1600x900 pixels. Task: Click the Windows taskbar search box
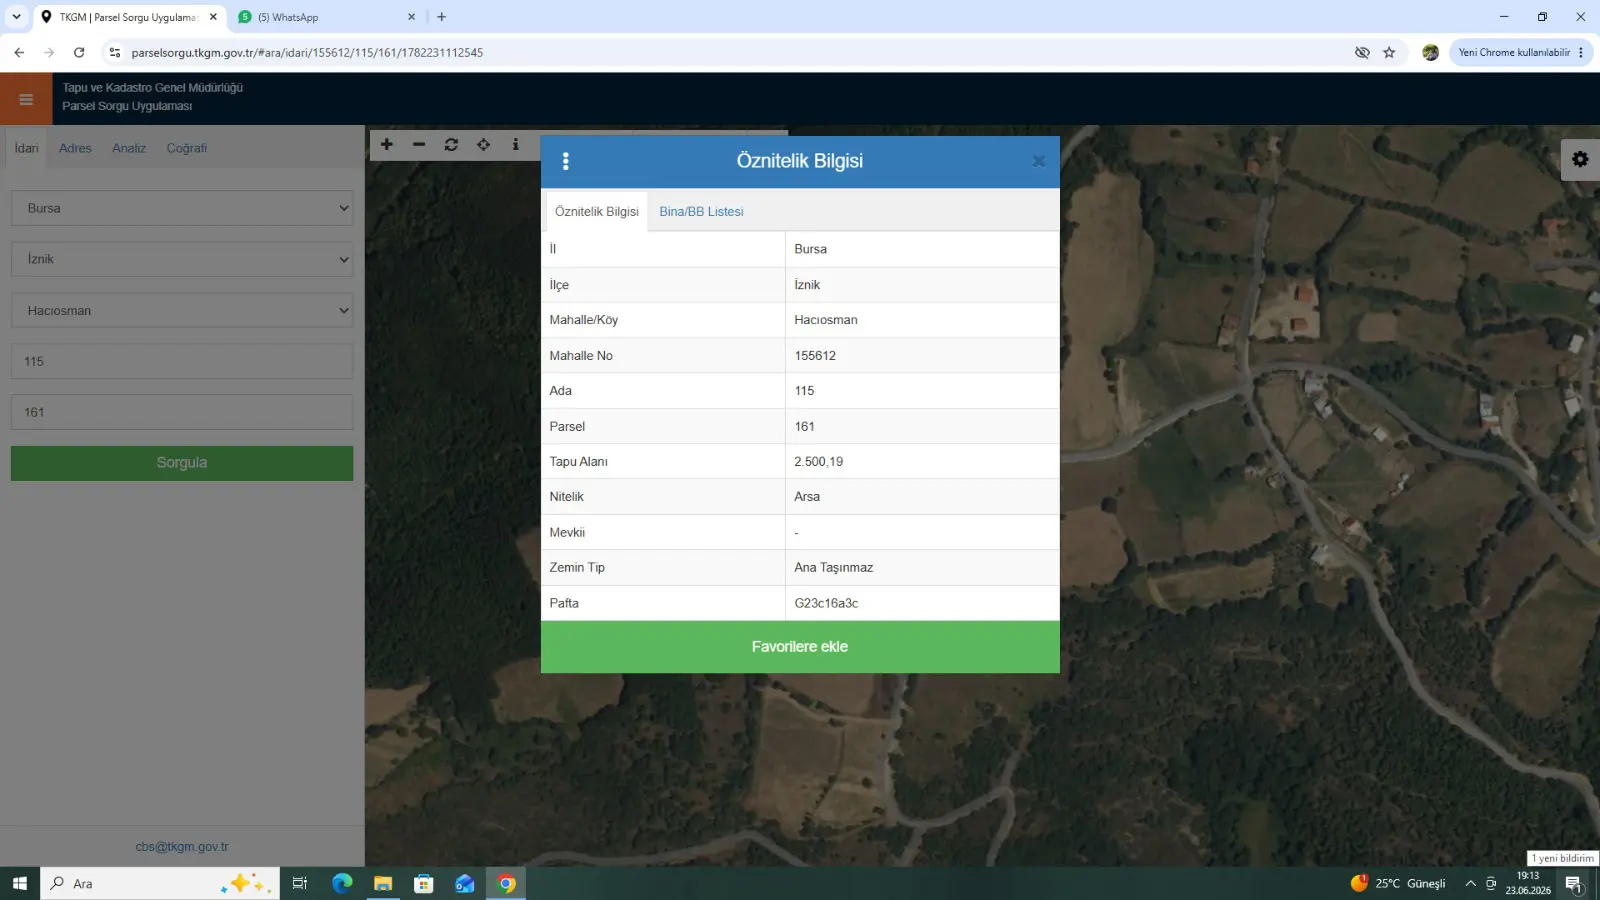(160, 883)
